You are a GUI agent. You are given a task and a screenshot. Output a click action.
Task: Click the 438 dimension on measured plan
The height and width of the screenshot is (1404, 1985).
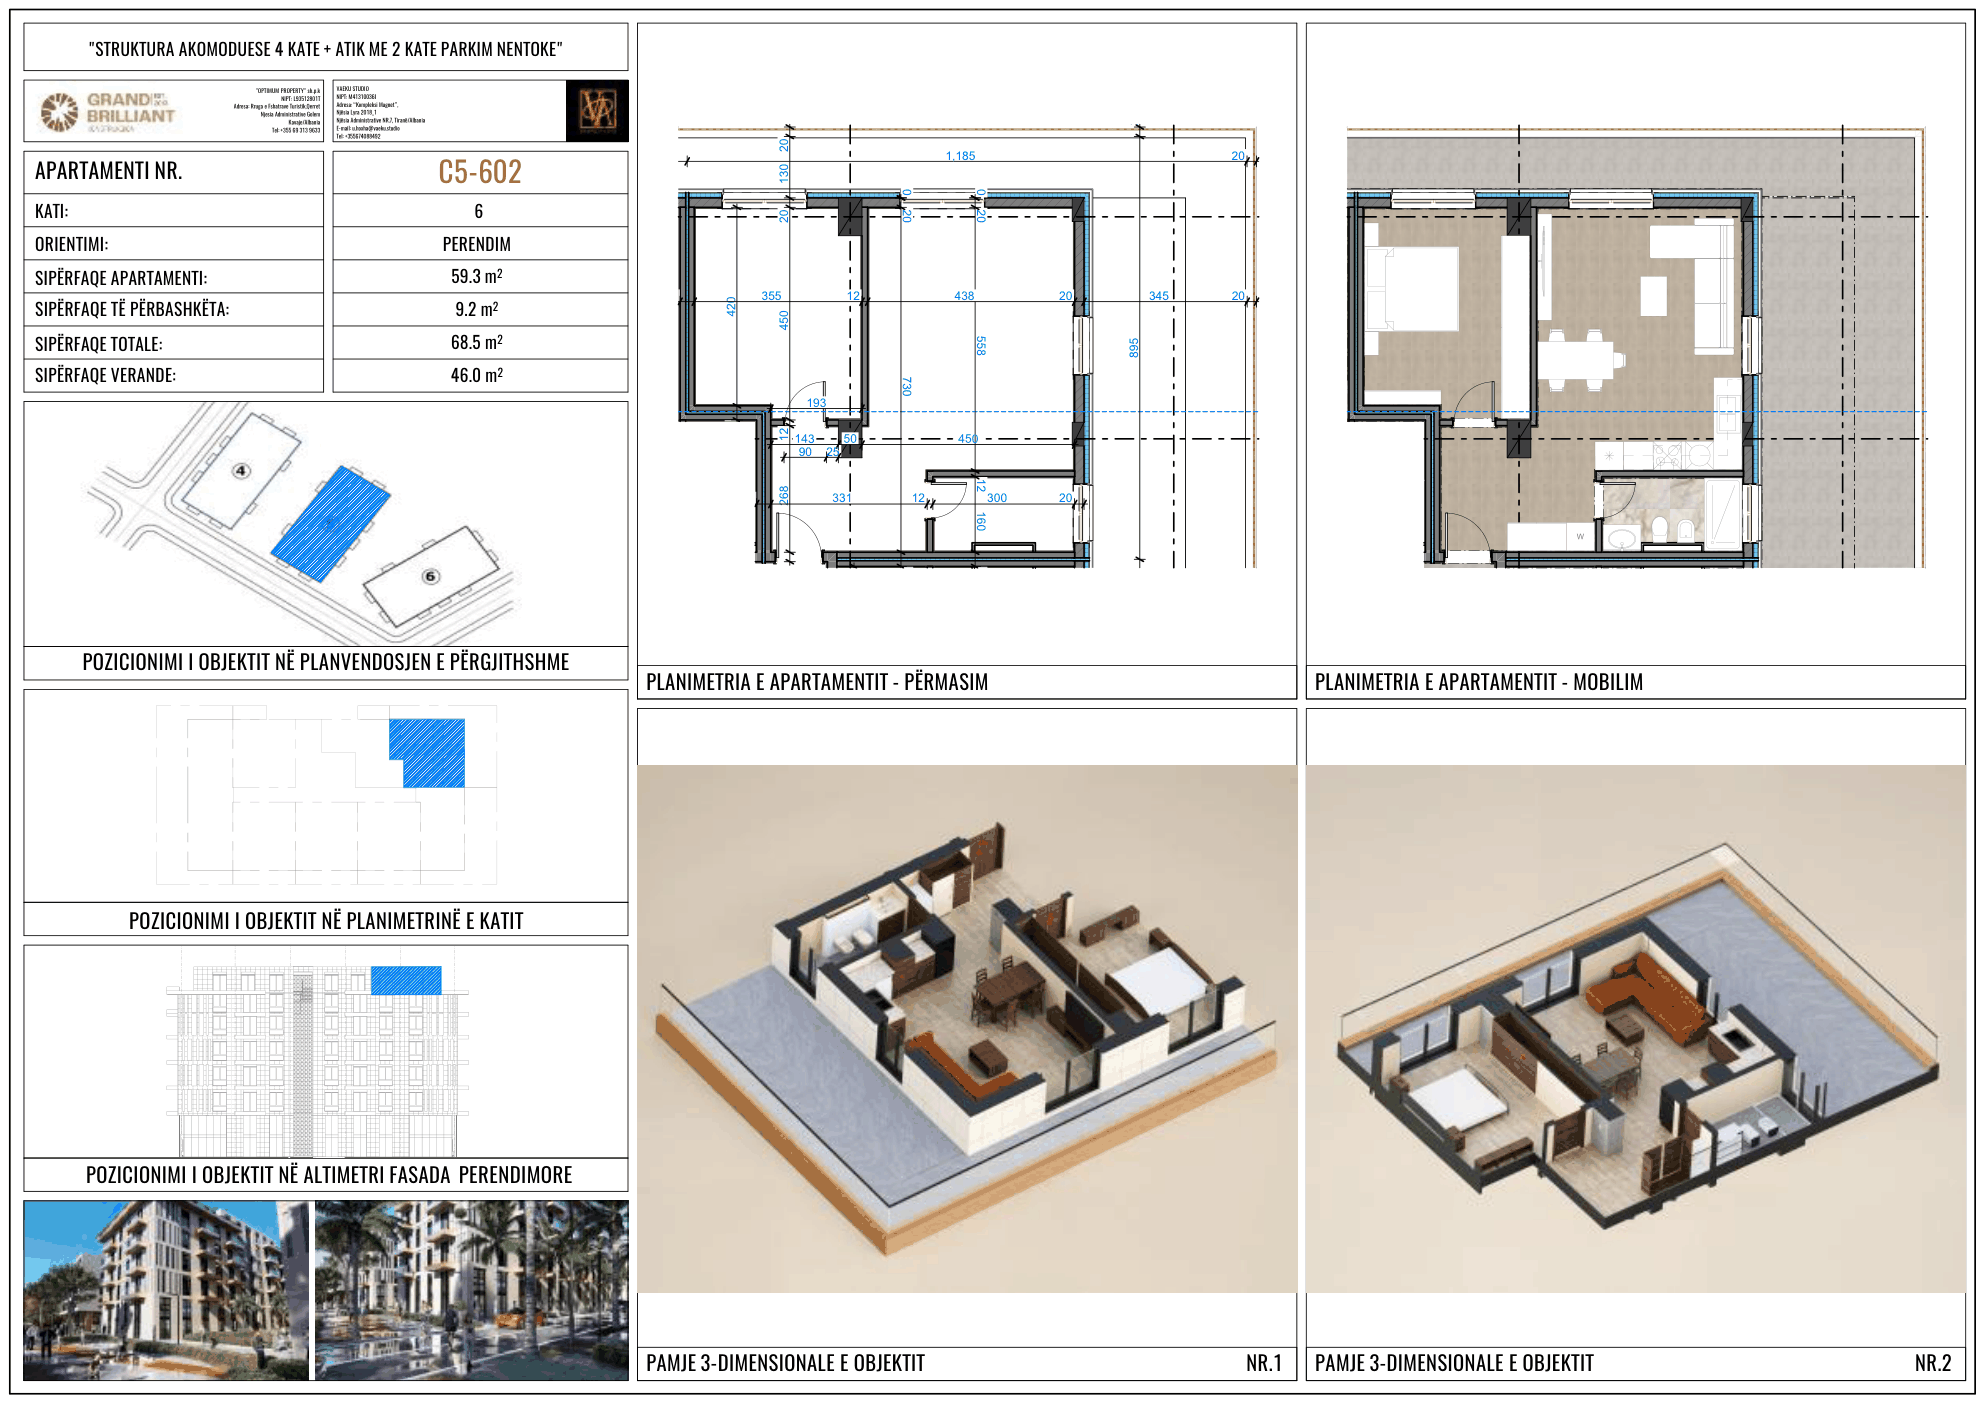point(964,296)
